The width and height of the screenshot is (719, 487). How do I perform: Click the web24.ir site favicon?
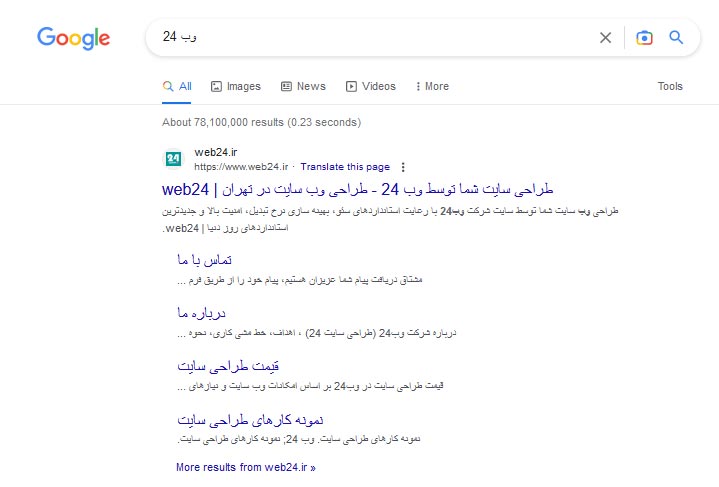click(173, 159)
